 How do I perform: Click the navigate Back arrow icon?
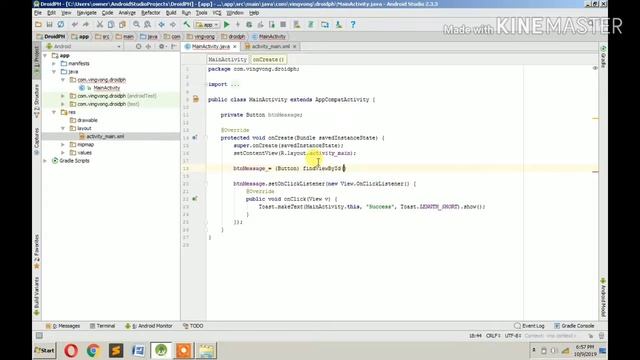[x=162, y=25]
